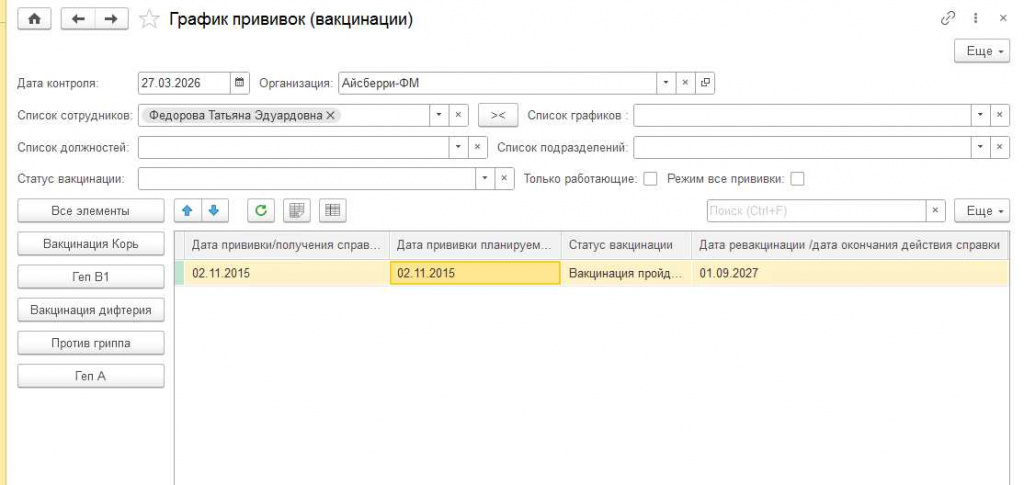Sort by Дата прививки/получения справки column header
This screenshot has height=485, width=1024.
(286, 245)
